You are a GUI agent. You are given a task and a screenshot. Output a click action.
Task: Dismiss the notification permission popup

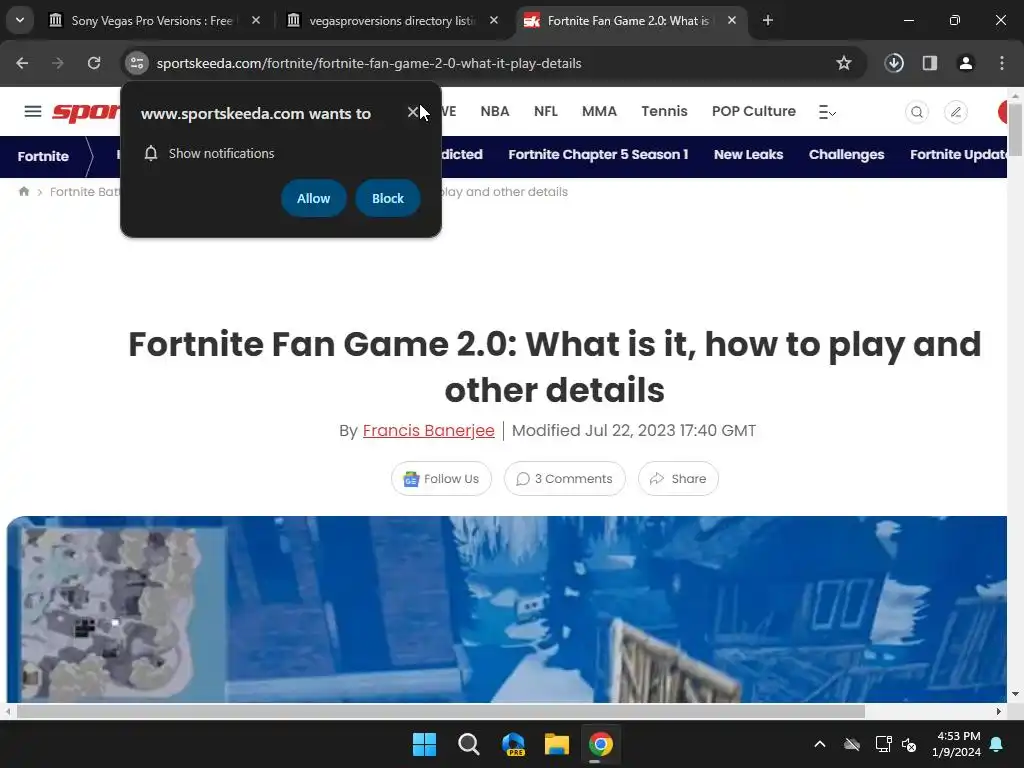pos(413,112)
